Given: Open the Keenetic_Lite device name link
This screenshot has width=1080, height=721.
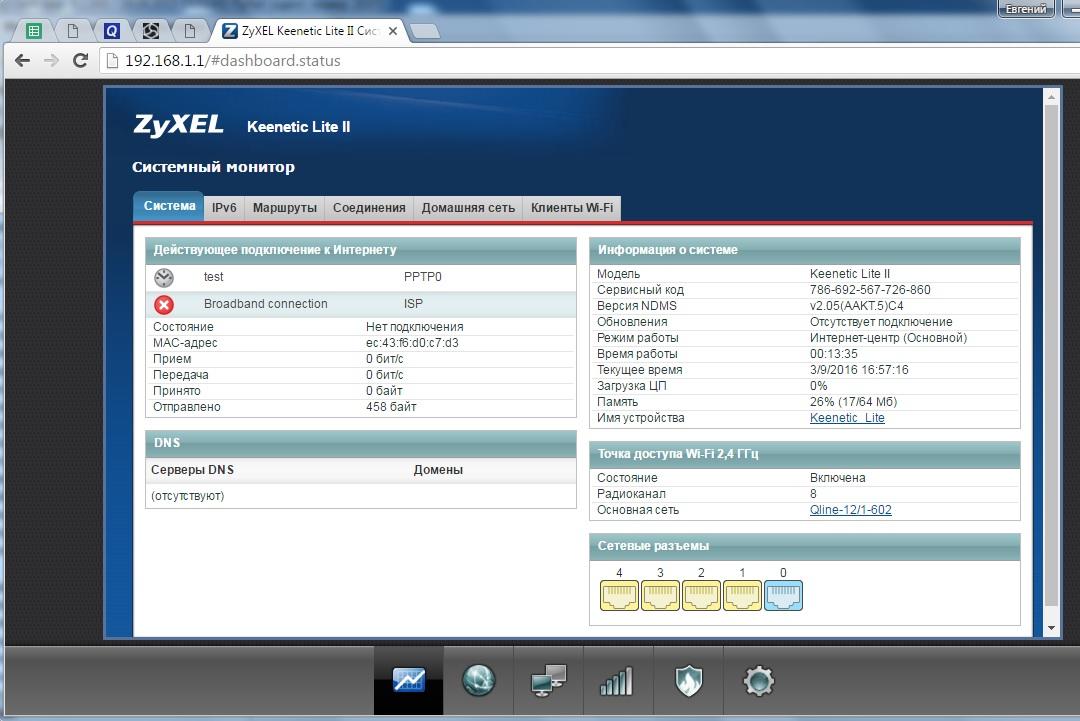Looking at the screenshot, I should pos(847,418).
